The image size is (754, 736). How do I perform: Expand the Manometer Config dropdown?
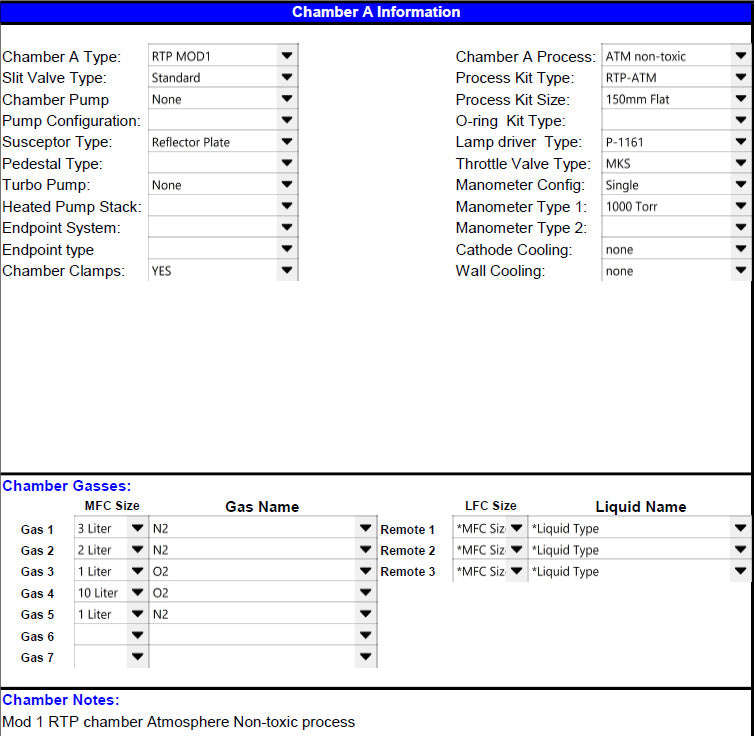click(741, 184)
